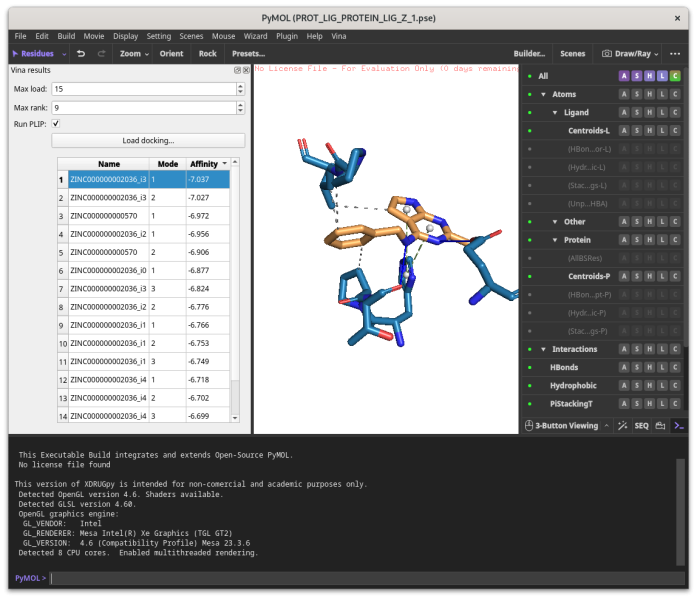This screenshot has height=599, width=697.
Task: Toggle the command line prompt icon
Action: (x=678, y=426)
